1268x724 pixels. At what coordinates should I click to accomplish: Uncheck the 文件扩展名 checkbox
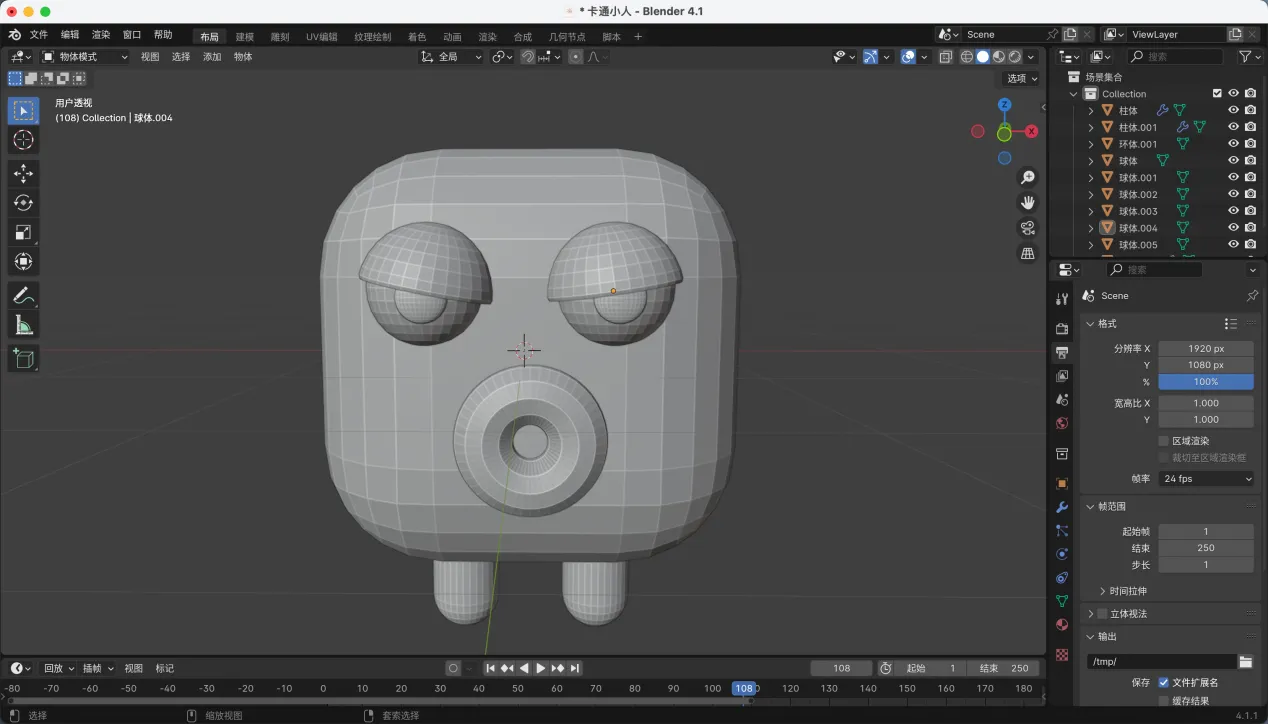click(x=1163, y=682)
